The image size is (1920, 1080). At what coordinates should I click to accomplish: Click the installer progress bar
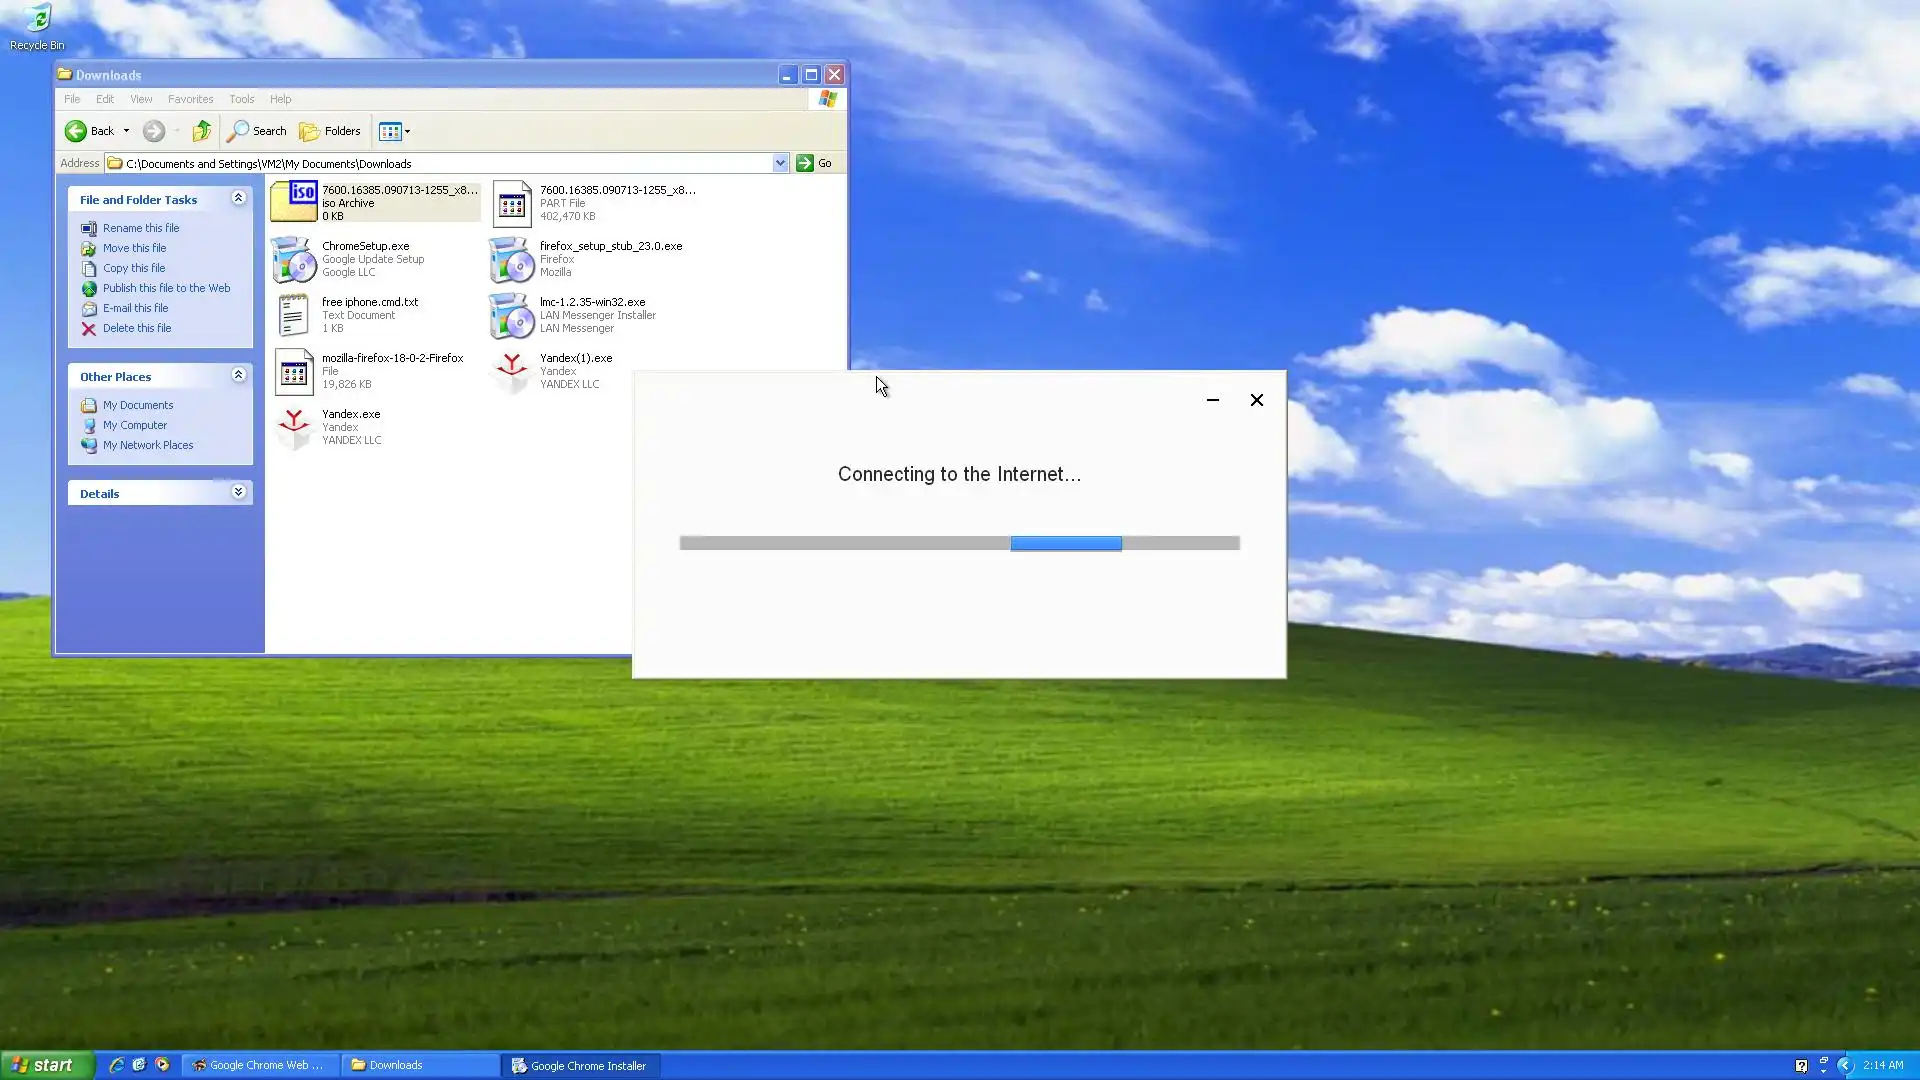[x=959, y=543]
